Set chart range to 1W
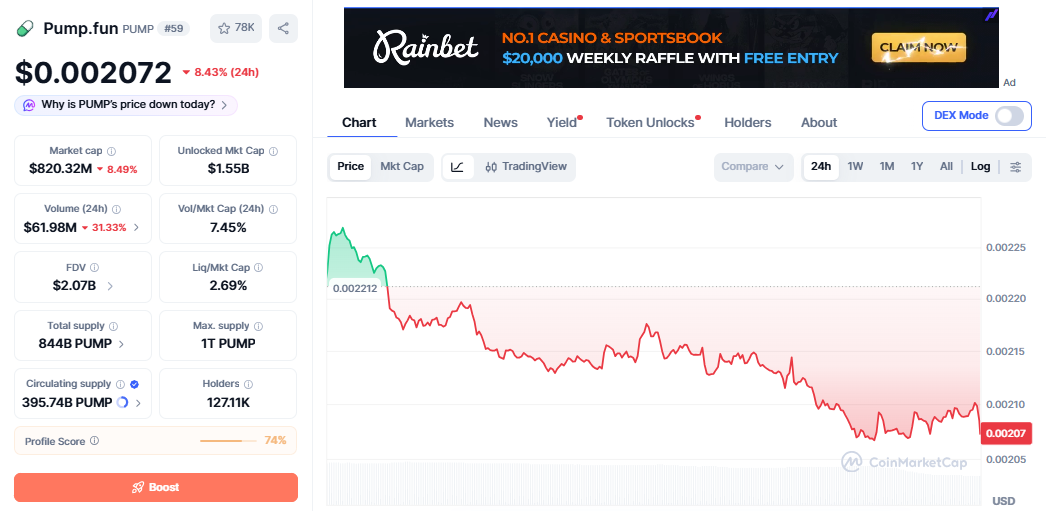The height and width of the screenshot is (511, 1046). [855, 167]
